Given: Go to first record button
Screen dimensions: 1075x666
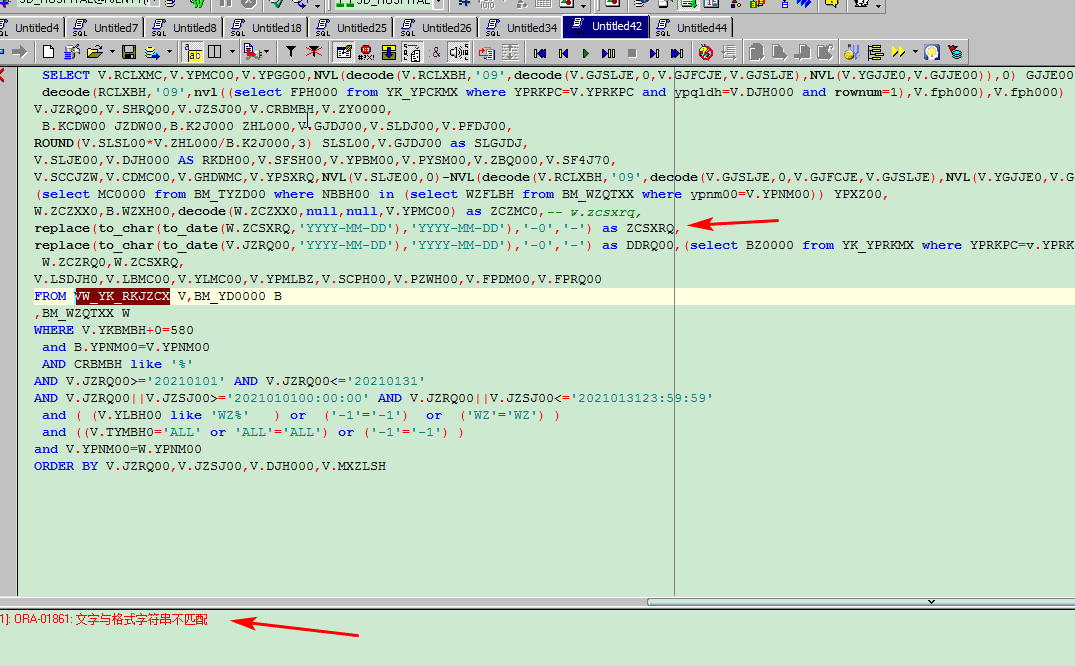Looking at the screenshot, I should pyautogui.click(x=540, y=53).
